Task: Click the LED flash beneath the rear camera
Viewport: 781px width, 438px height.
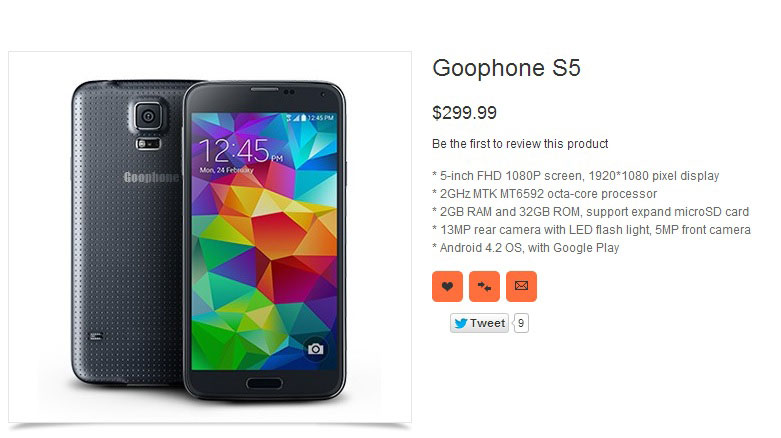Action: pos(148,144)
